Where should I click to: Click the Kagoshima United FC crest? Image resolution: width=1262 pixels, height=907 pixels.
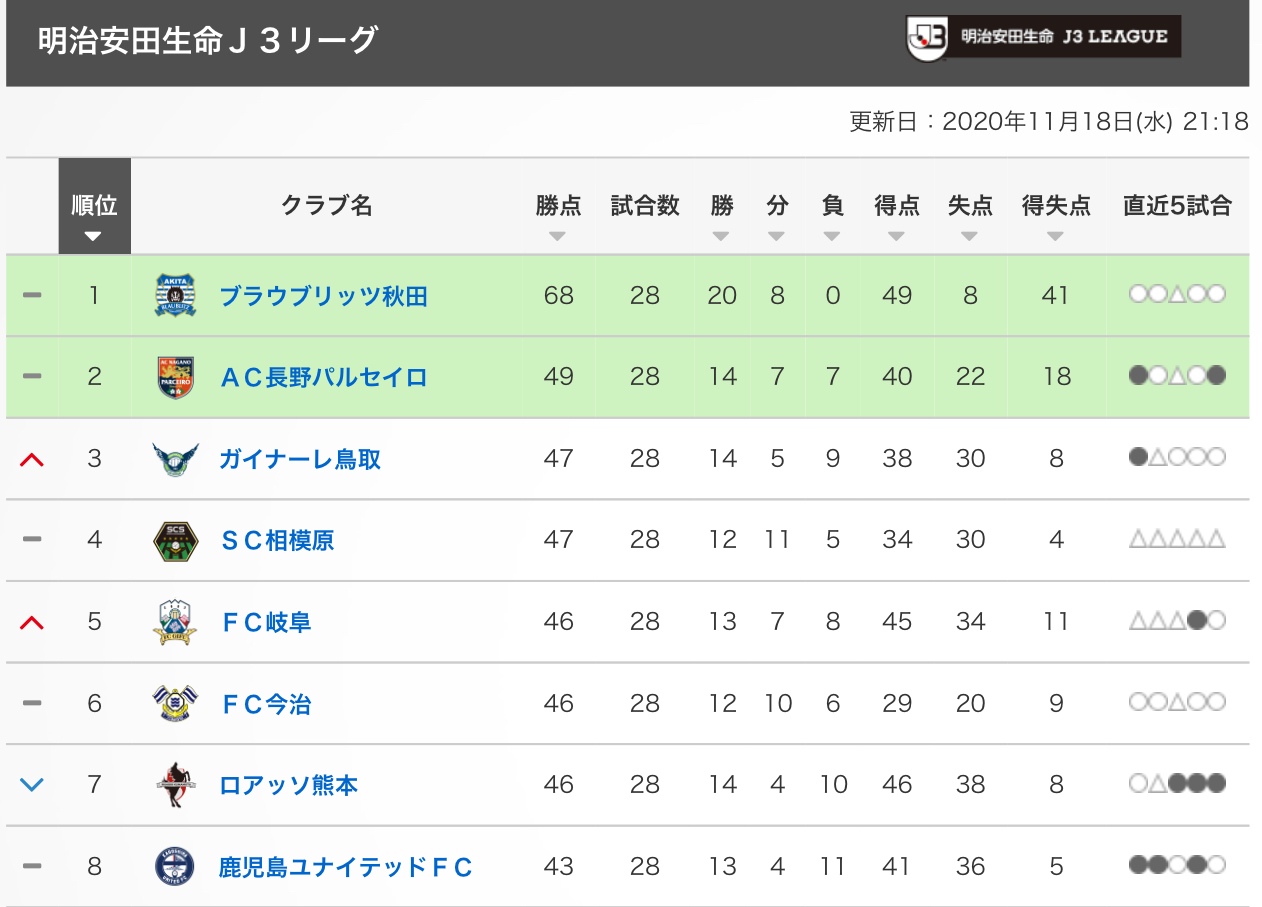[x=176, y=866]
